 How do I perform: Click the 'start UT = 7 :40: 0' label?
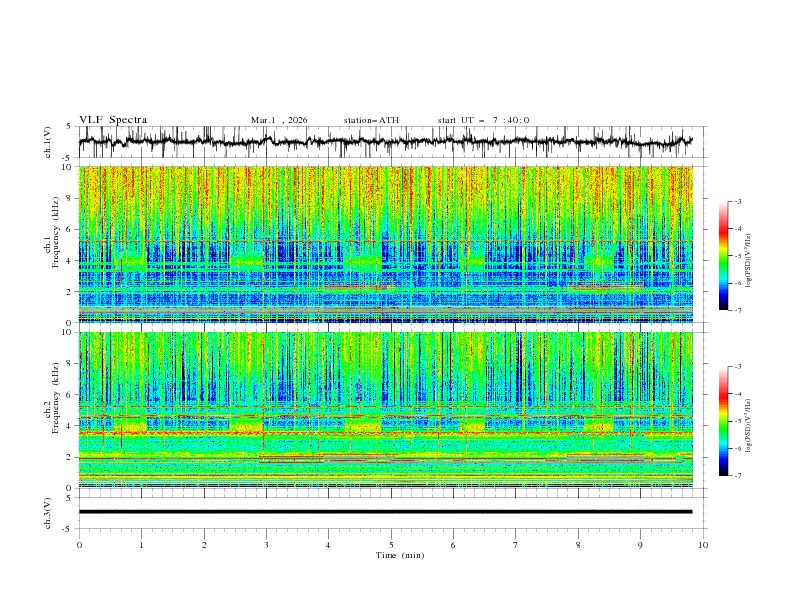(483, 120)
